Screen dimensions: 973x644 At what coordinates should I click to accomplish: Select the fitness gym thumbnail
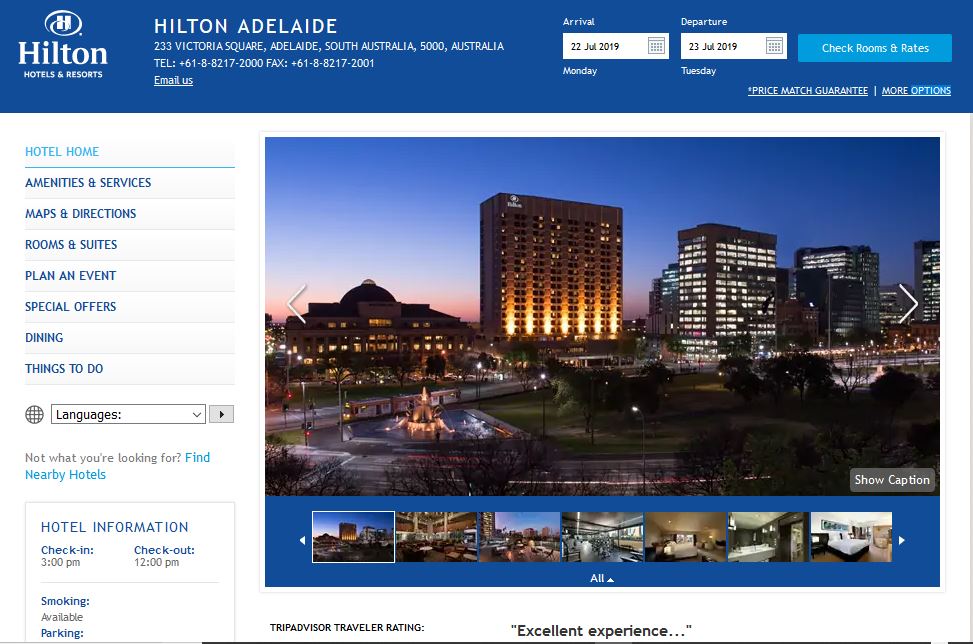(603, 537)
